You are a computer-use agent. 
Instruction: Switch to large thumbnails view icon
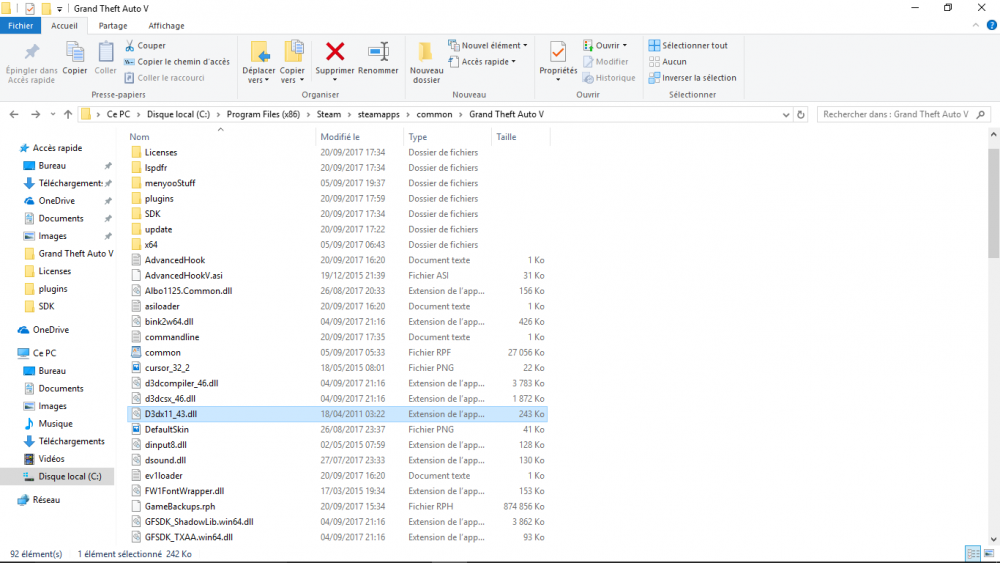(988, 553)
